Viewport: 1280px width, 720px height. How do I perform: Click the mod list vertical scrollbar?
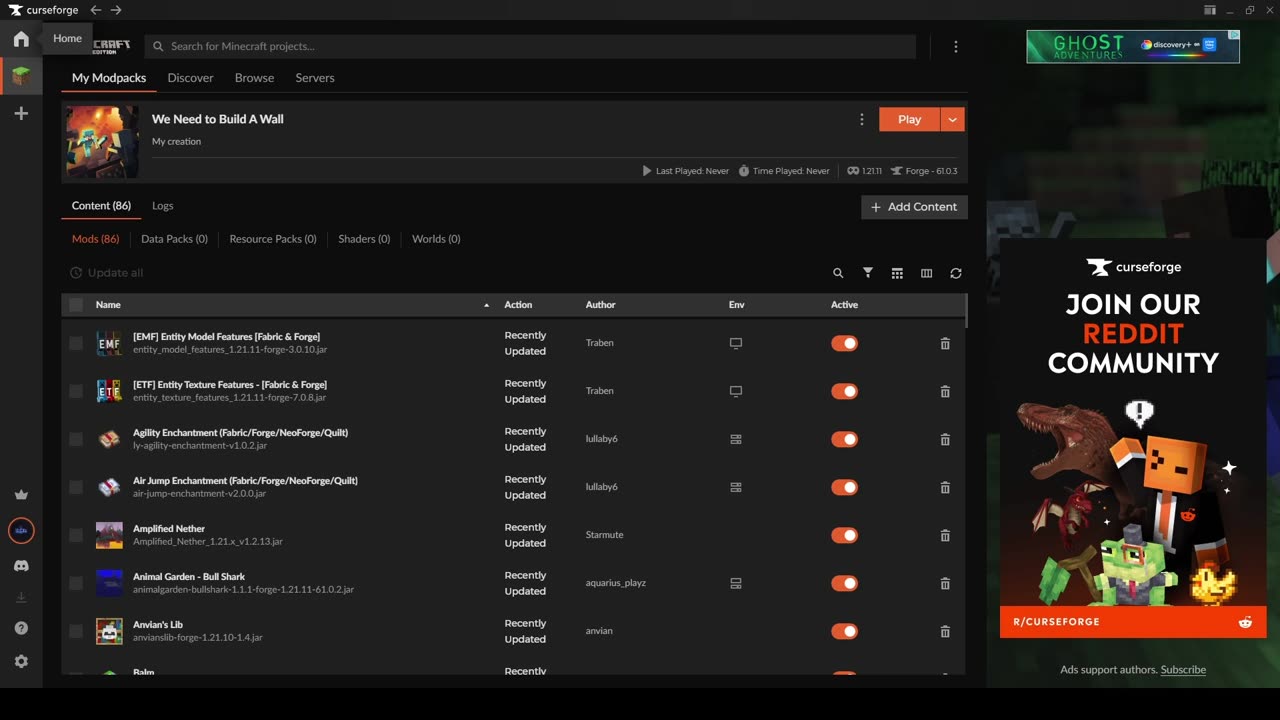click(x=967, y=311)
